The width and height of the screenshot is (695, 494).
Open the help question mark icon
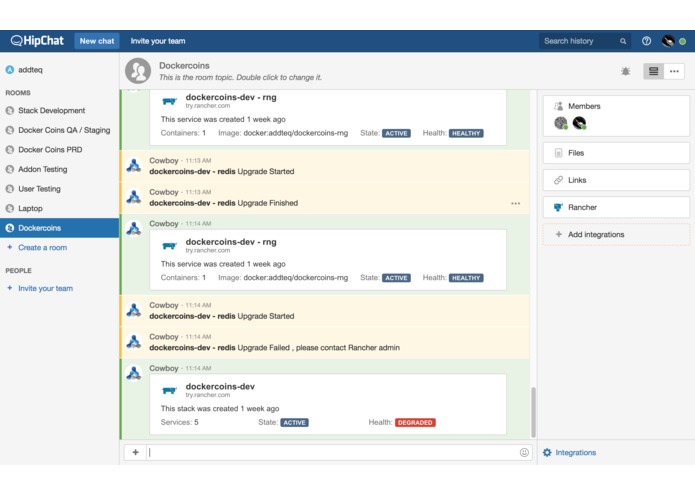pyautogui.click(x=646, y=41)
